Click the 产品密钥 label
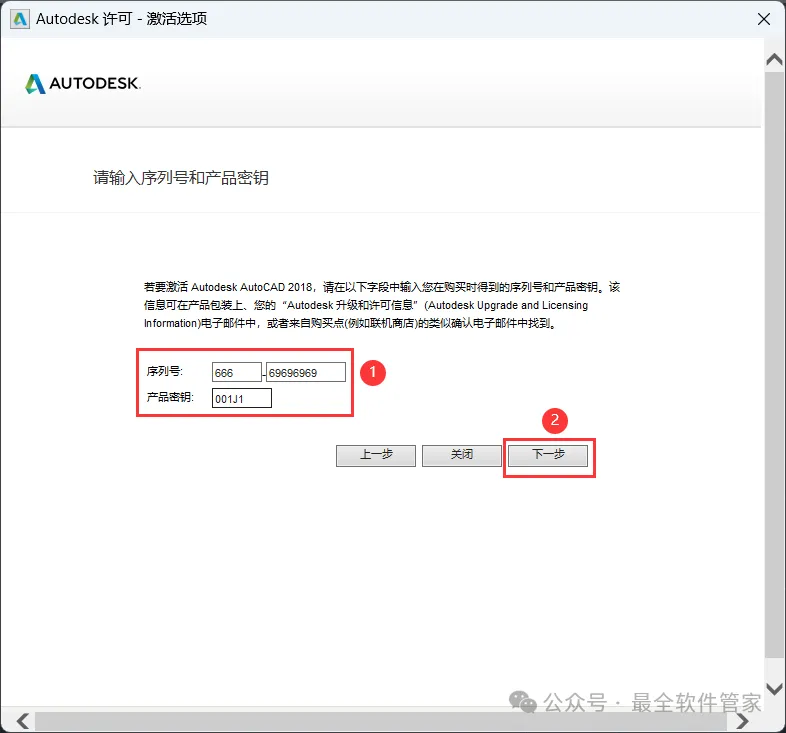786x733 pixels. coord(170,397)
